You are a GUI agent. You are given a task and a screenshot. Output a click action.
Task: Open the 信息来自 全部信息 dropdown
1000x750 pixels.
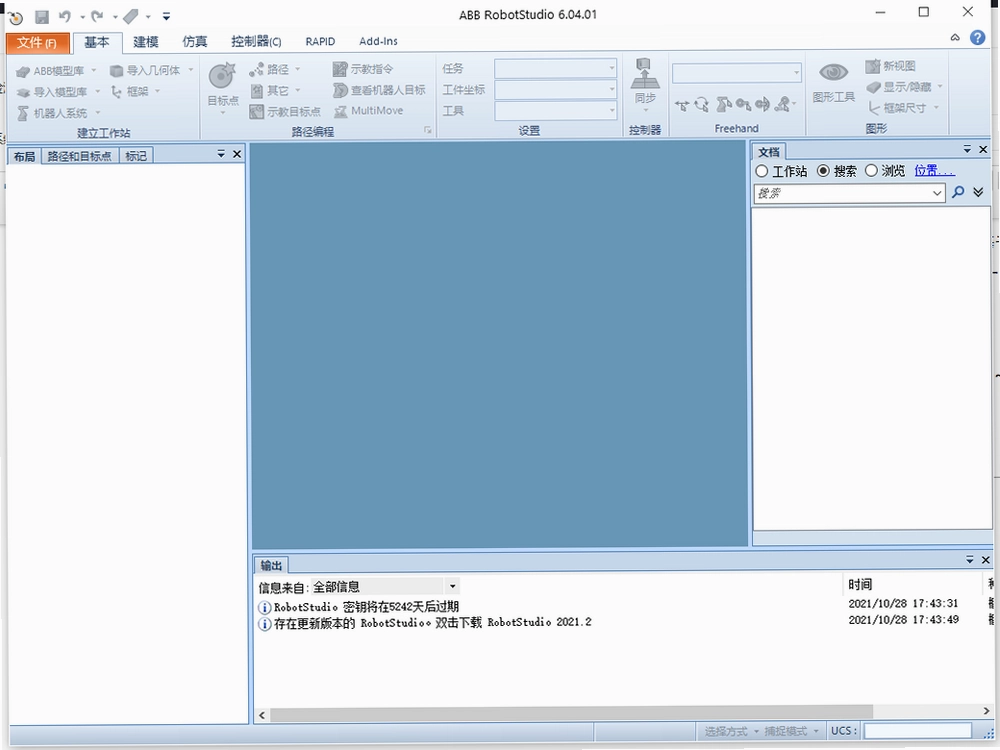(x=452, y=586)
